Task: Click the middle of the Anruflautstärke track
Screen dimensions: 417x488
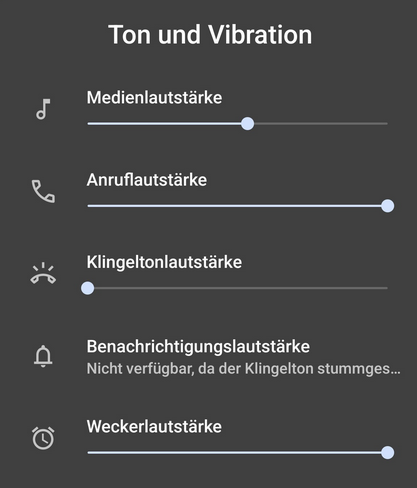Action: [237, 206]
